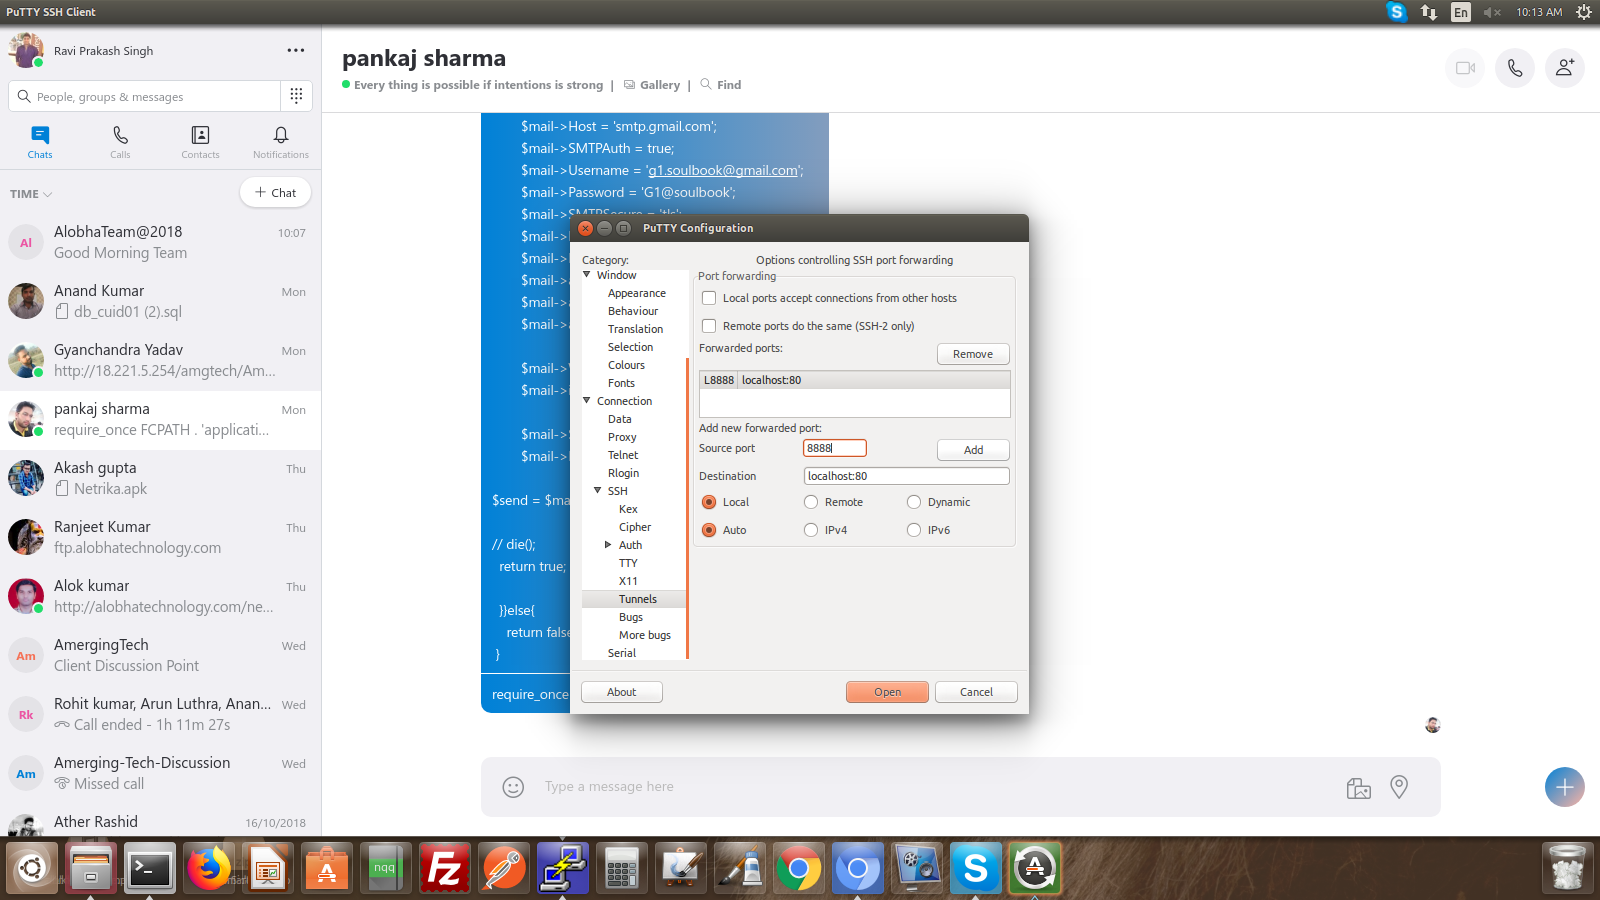Select Kex in the PuTTY category tree
Screen dimensions: 1600x900
tap(628, 509)
